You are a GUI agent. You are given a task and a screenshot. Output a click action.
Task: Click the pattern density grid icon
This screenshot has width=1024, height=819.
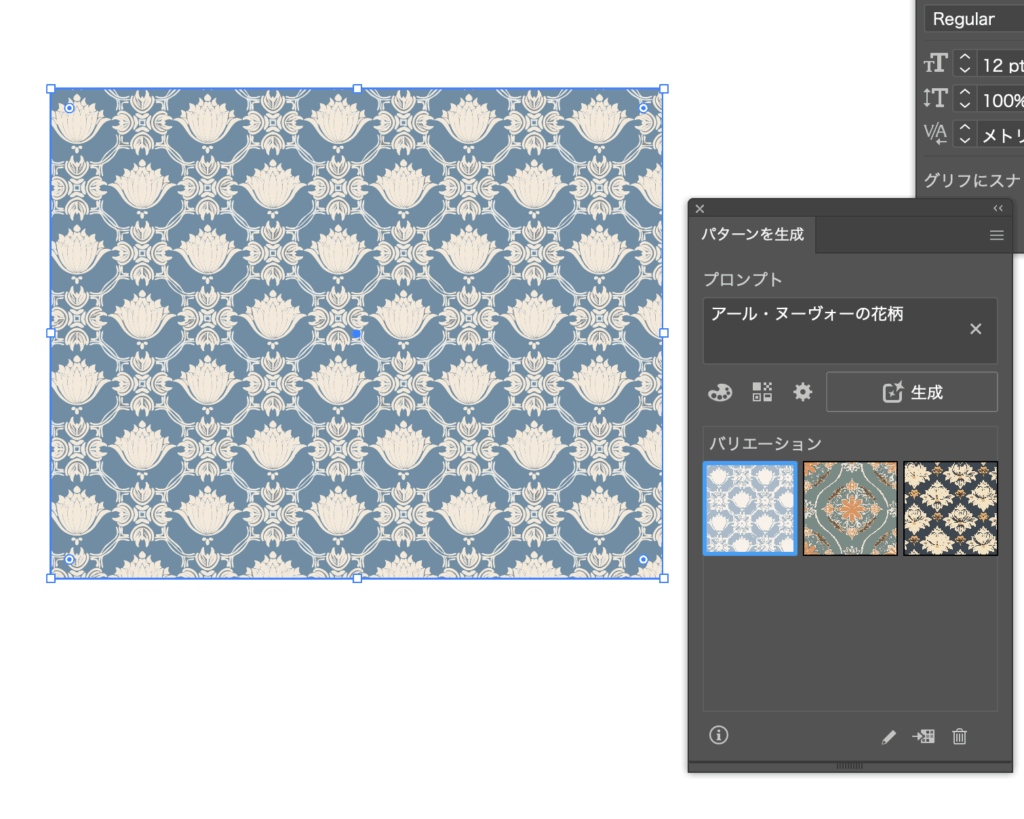[x=762, y=392]
